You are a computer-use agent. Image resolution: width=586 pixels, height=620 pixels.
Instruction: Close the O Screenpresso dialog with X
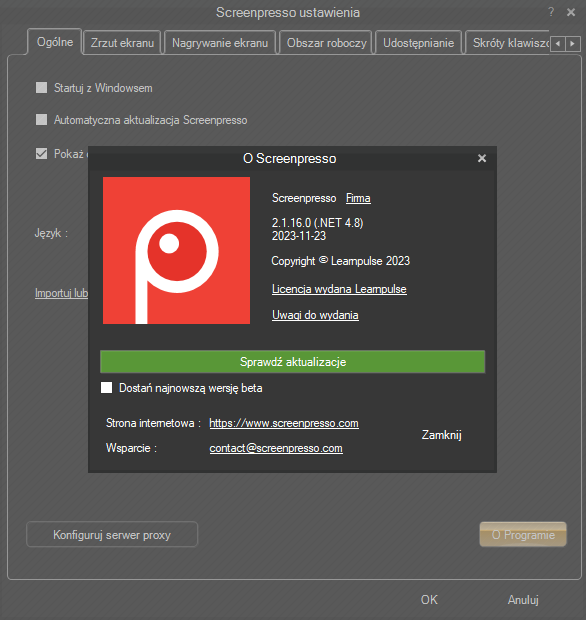[x=482, y=159]
